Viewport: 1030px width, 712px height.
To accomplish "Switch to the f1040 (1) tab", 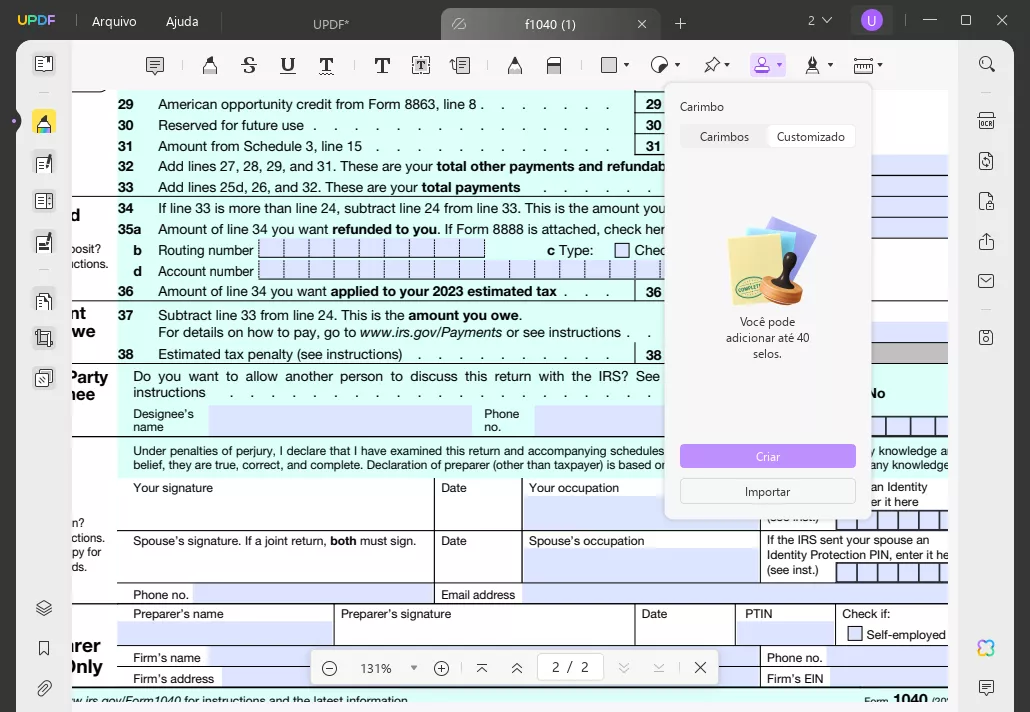I will (x=550, y=24).
